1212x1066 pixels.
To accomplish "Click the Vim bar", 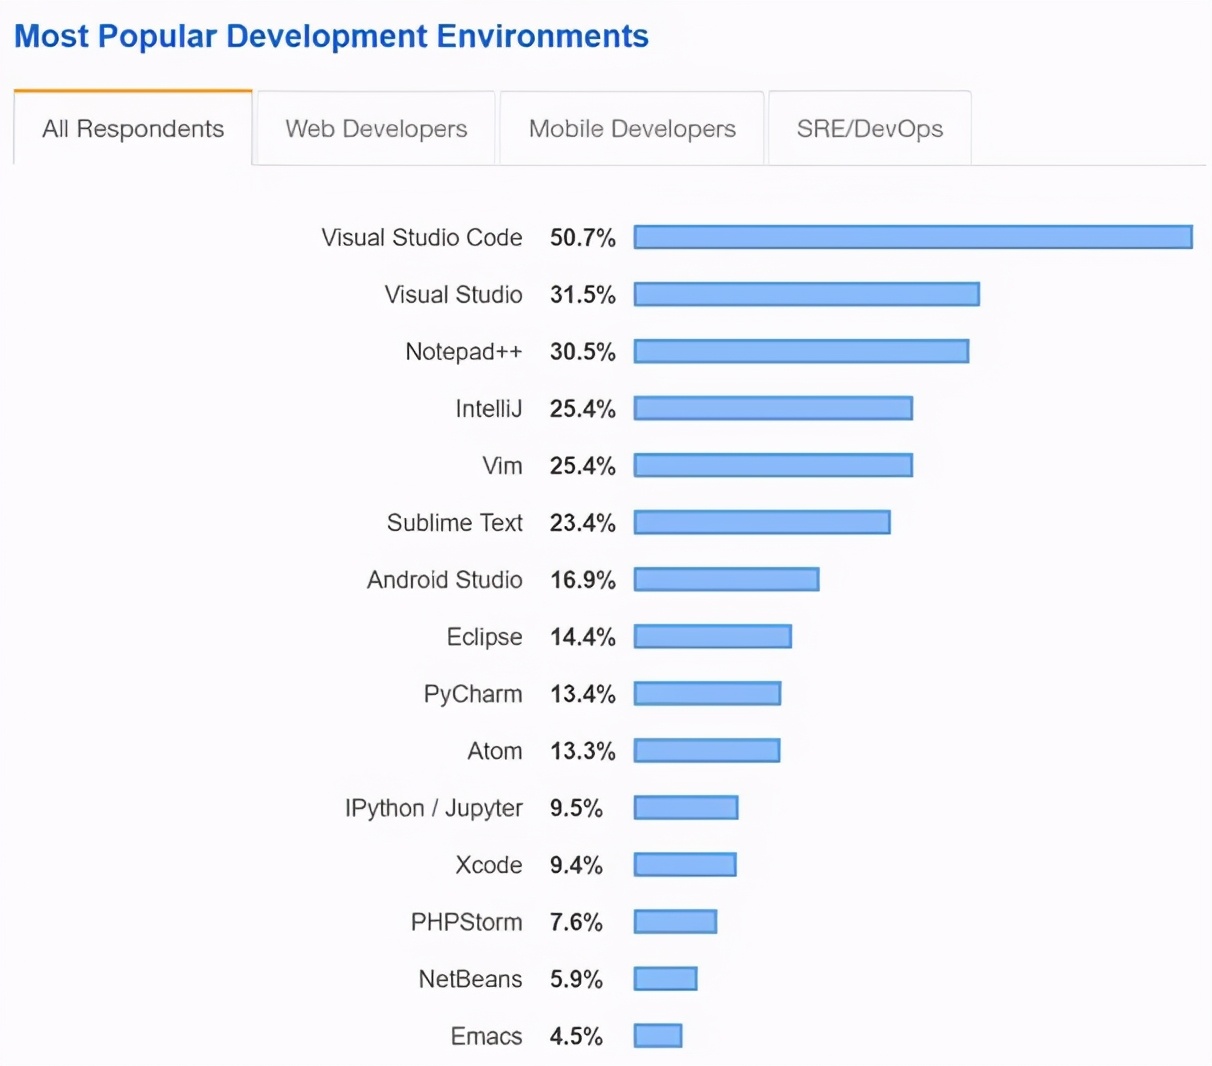I will [773, 465].
